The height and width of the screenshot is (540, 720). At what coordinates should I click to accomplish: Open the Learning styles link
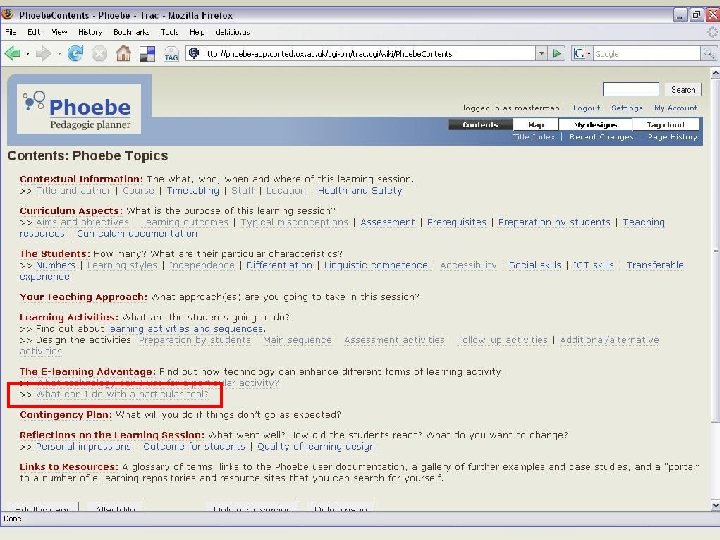click(122, 265)
